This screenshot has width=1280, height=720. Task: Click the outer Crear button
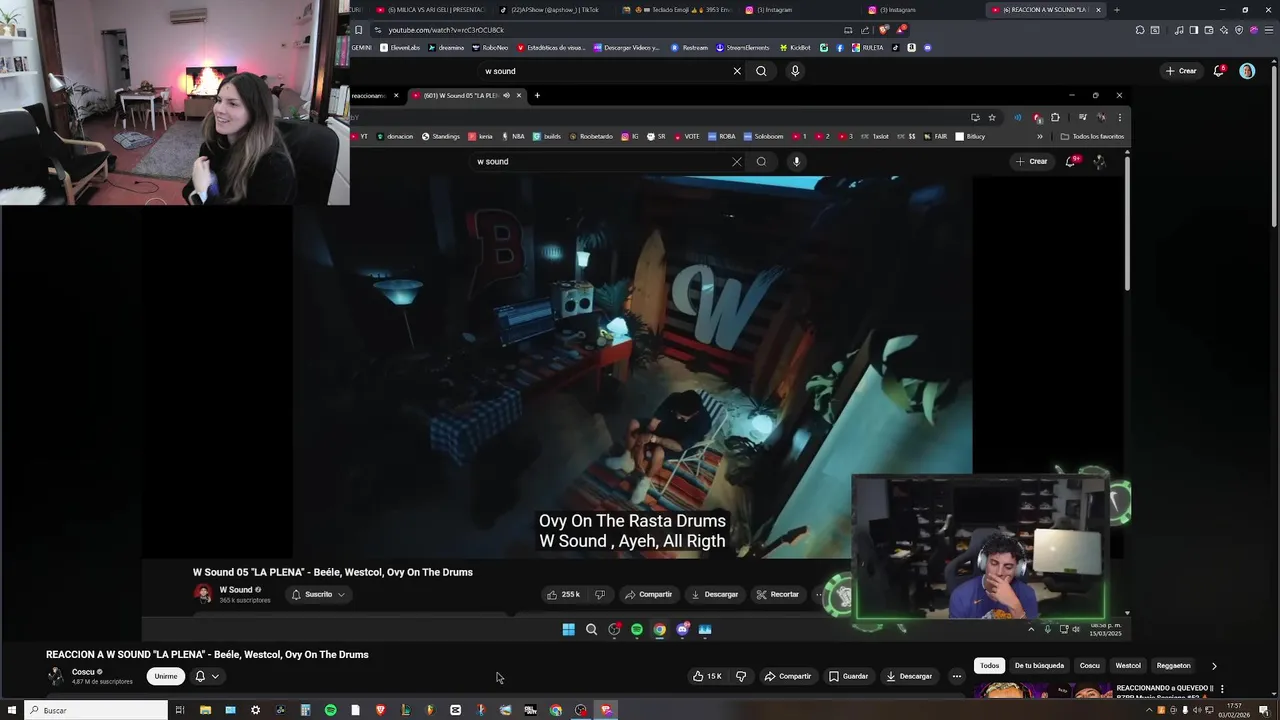click(1181, 71)
